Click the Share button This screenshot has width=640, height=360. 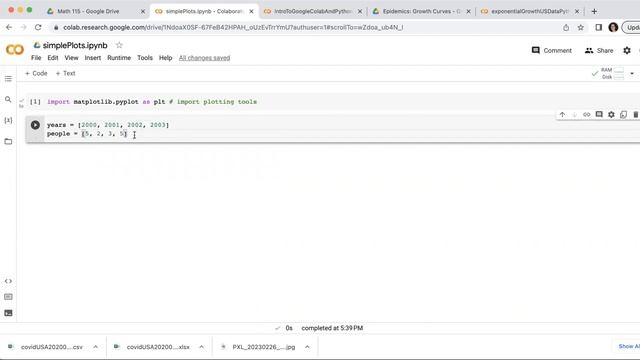(599, 50)
